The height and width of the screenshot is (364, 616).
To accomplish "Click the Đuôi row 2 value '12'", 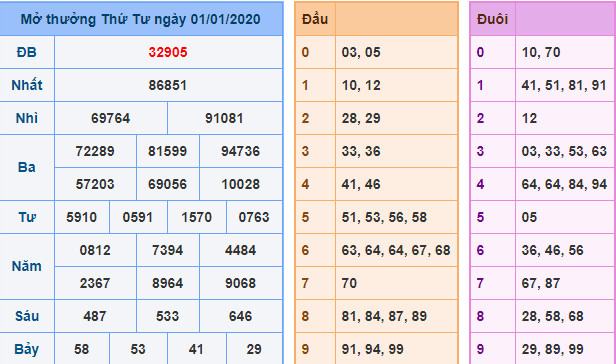I will pos(529,118).
